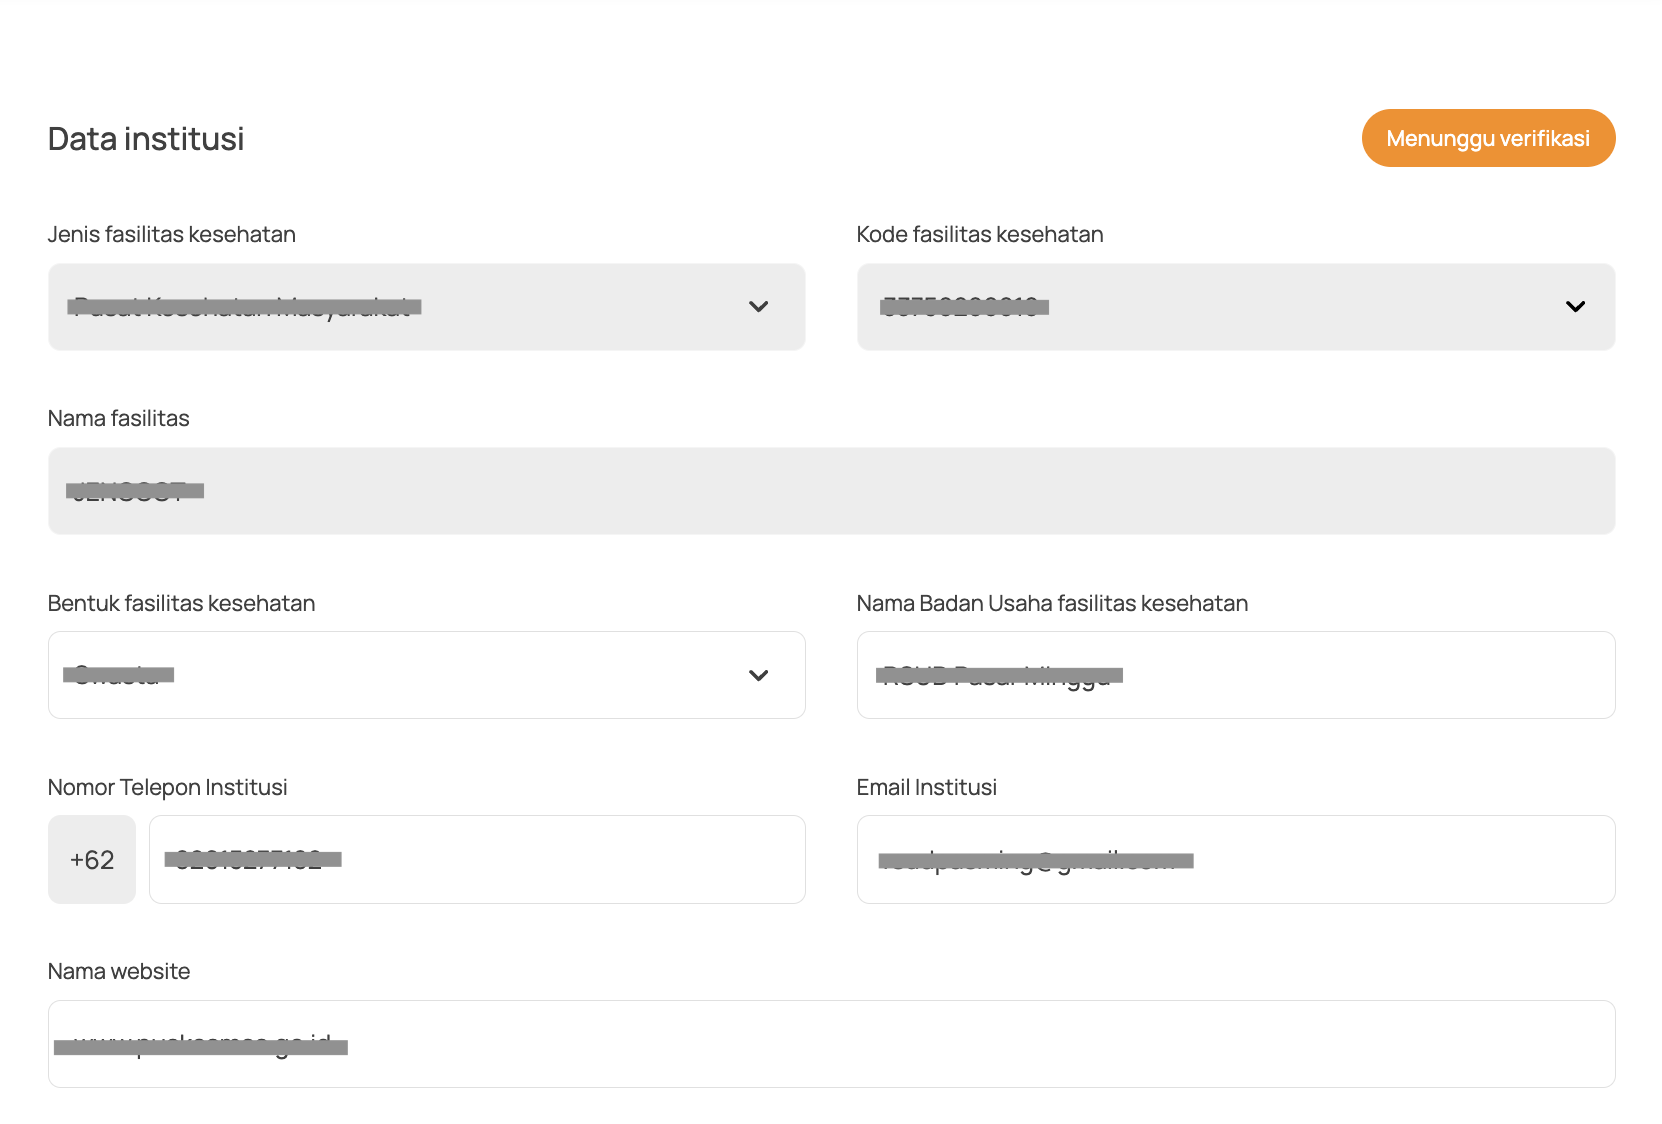This screenshot has height=1124, width=1662.
Task: Focus the Nama website input field
Action: [832, 1044]
